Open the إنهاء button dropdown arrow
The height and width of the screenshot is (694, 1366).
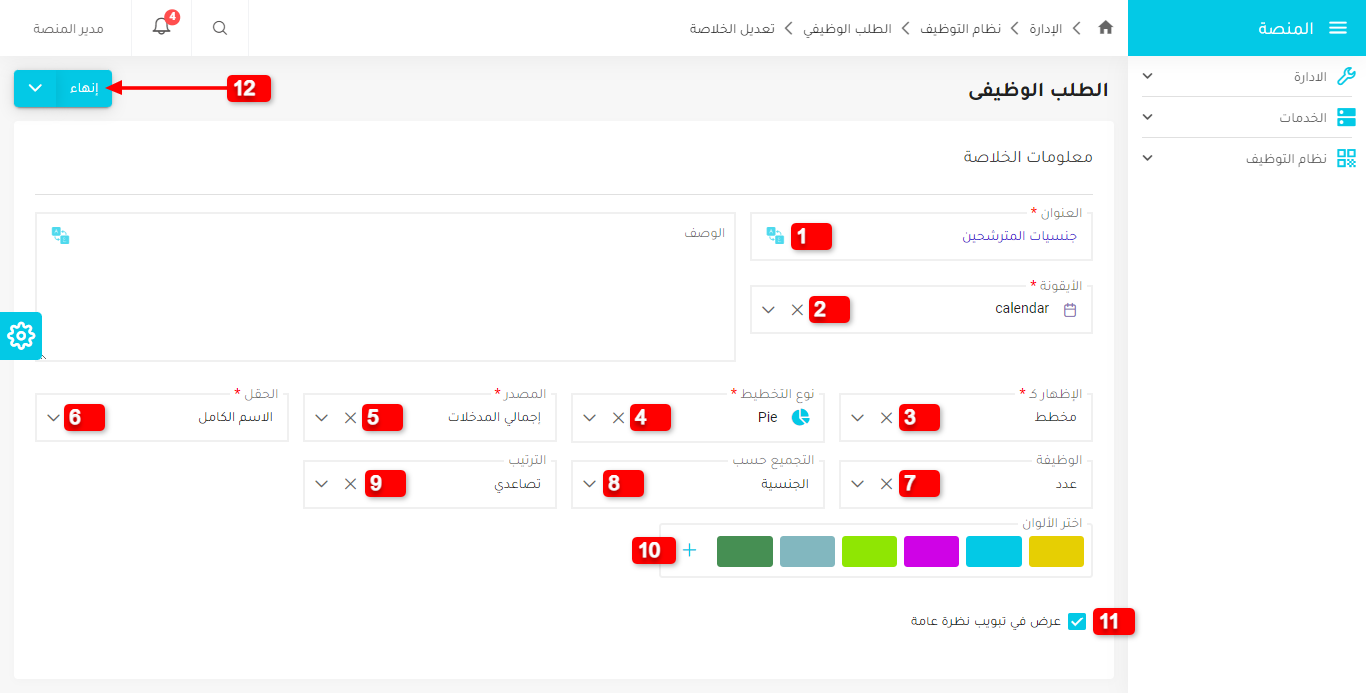click(x=35, y=88)
